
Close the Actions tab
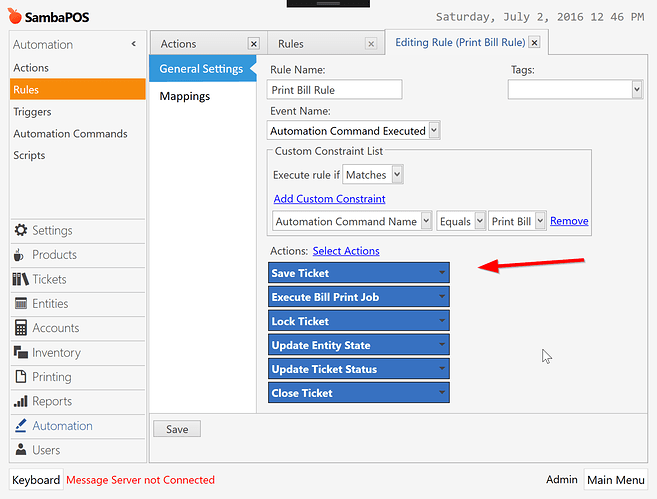[x=253, y=44]
